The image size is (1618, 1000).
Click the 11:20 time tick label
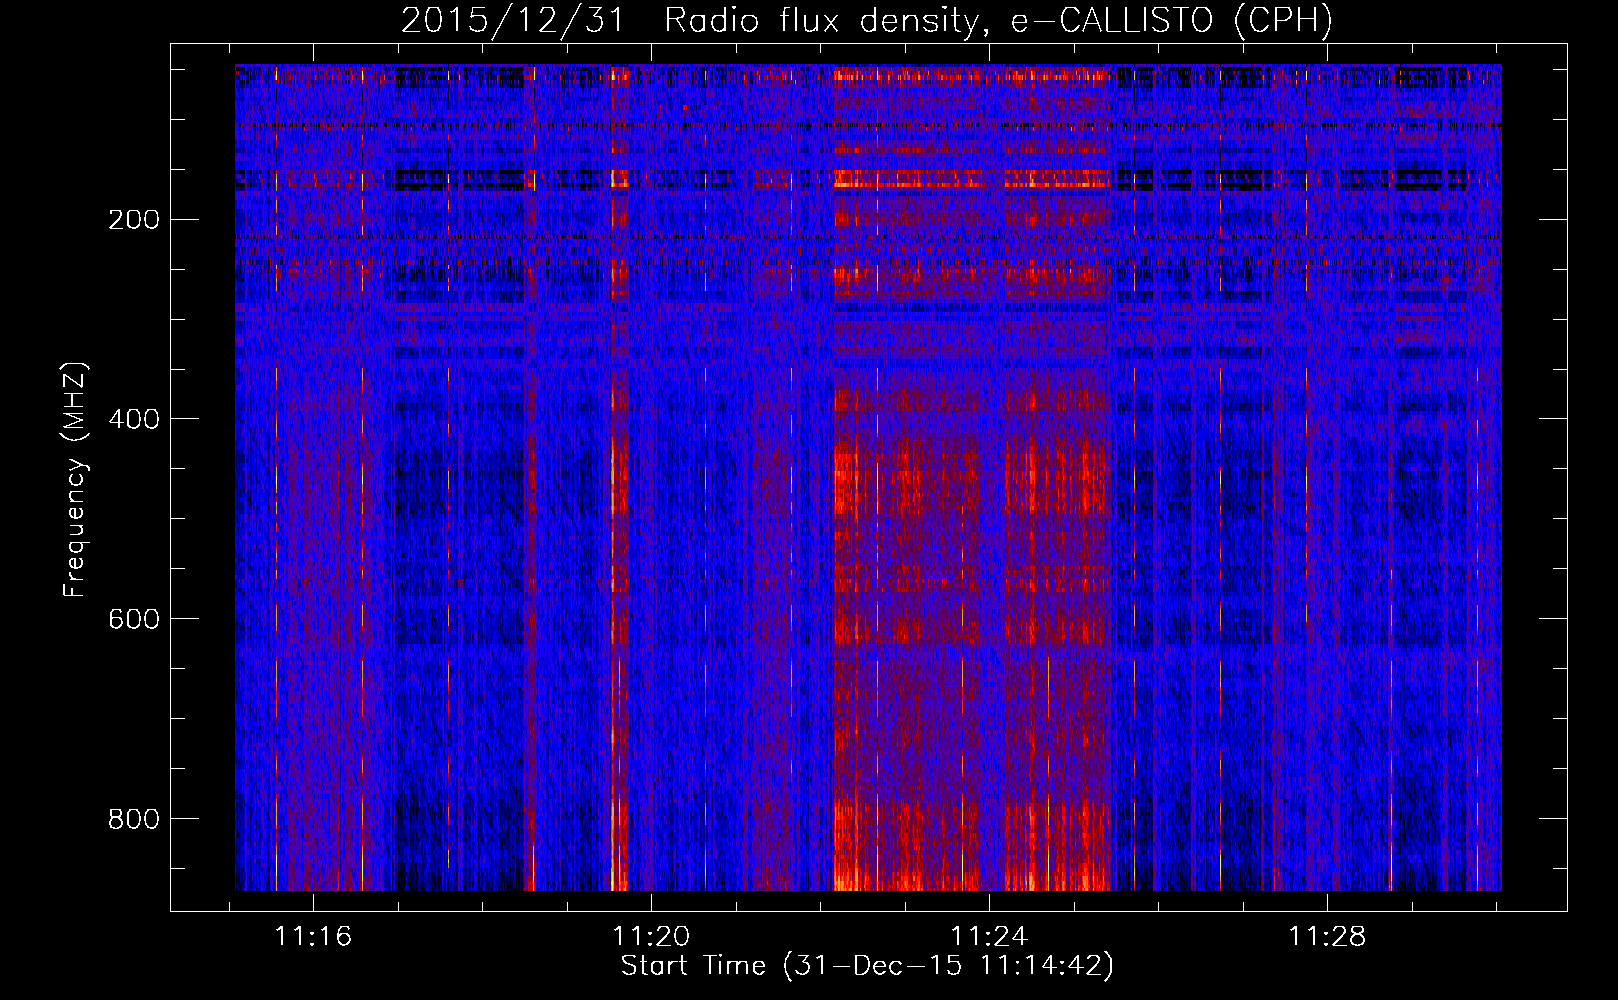tap(652, 937)
